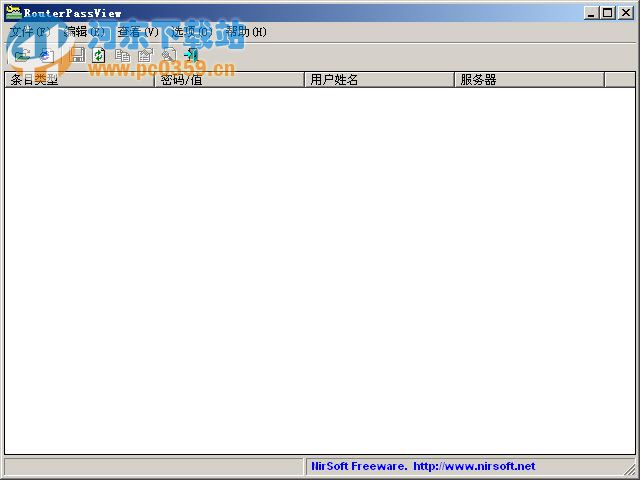
Task: Sort by the 条目类型 column header
Action: [80, 80]
